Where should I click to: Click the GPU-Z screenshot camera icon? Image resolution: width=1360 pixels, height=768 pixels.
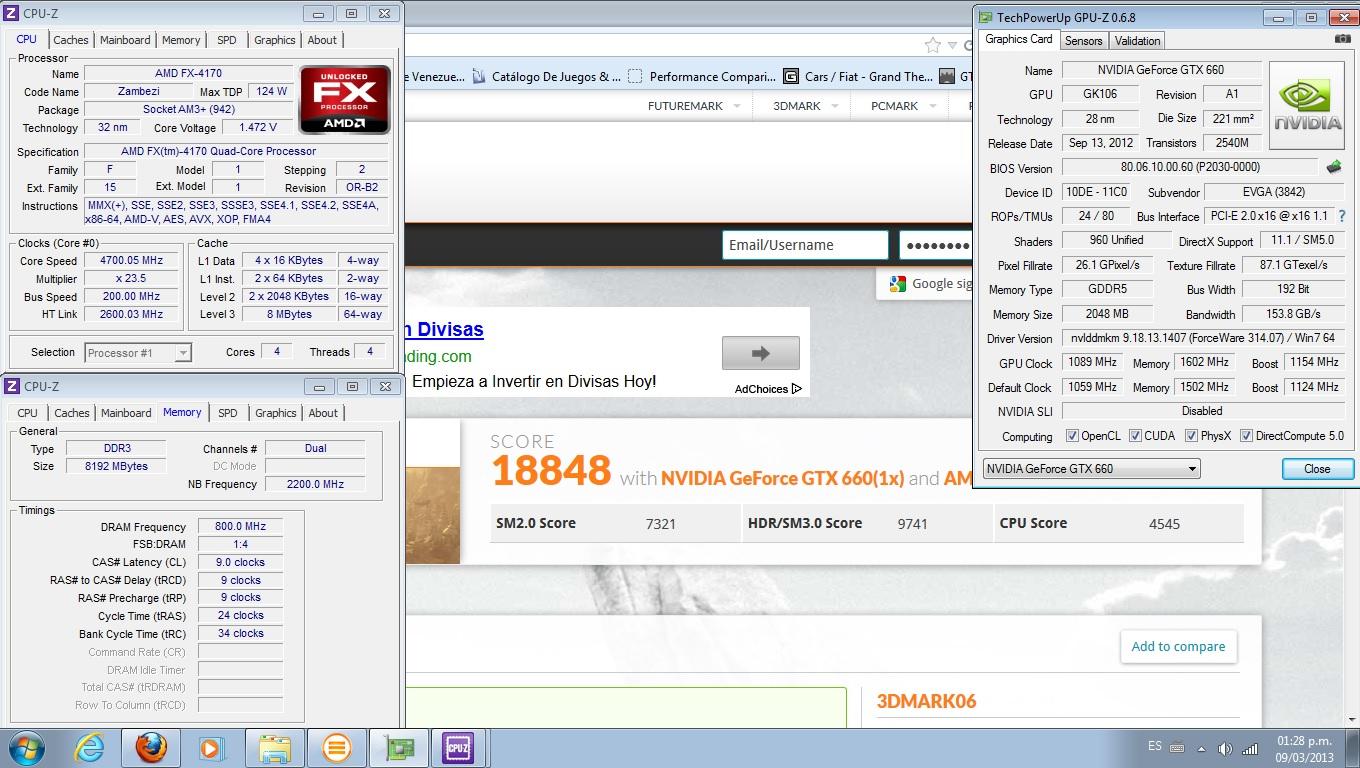(x=1342, y=39)
